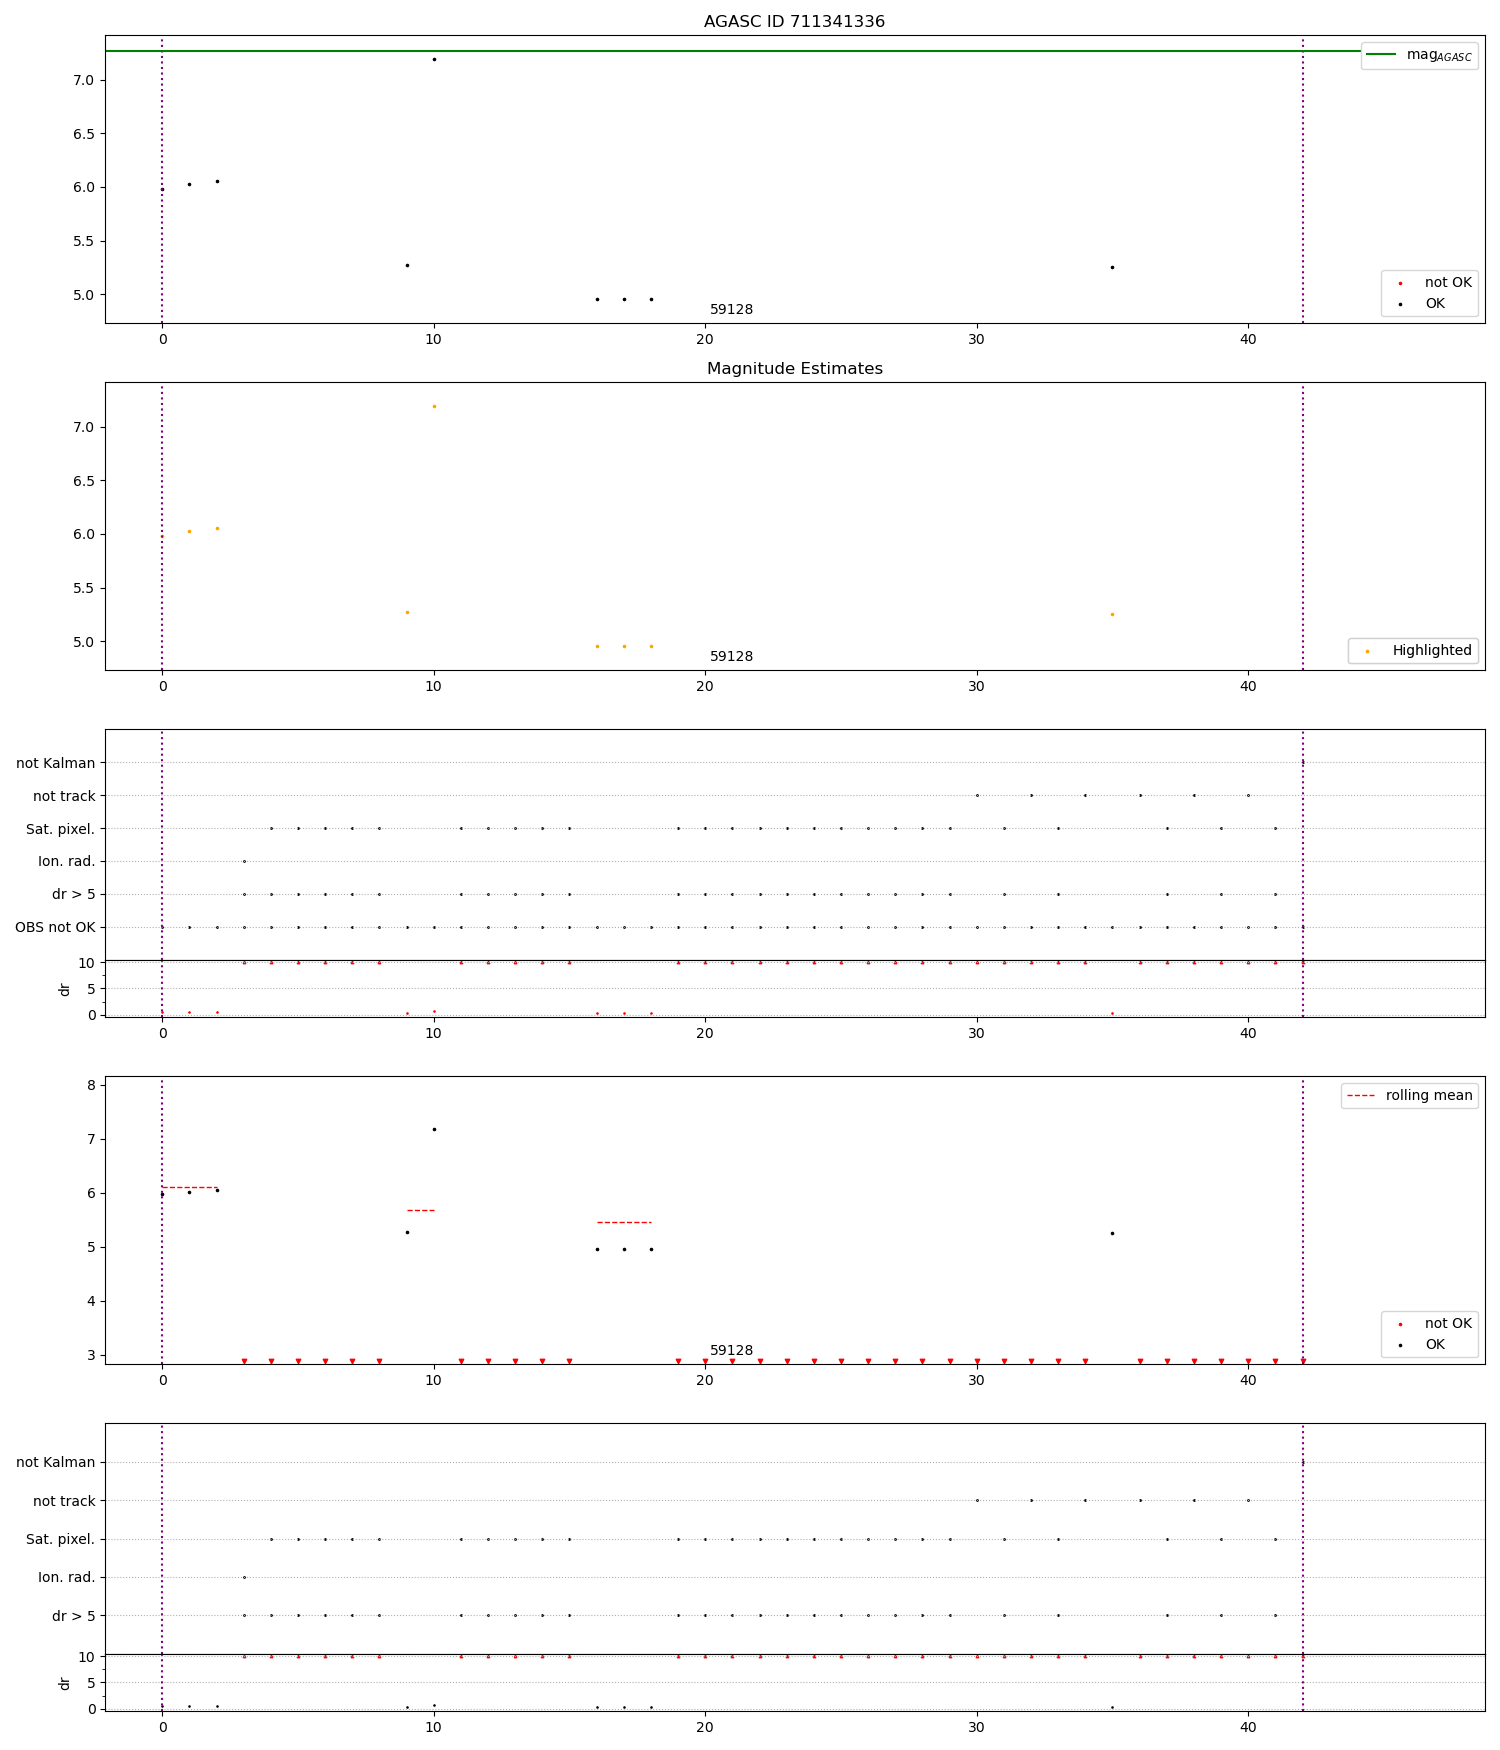Click the 'Magnitude Estimates' subplot title
Viewport: 1500px width, 1750px height.
point(794,369)
